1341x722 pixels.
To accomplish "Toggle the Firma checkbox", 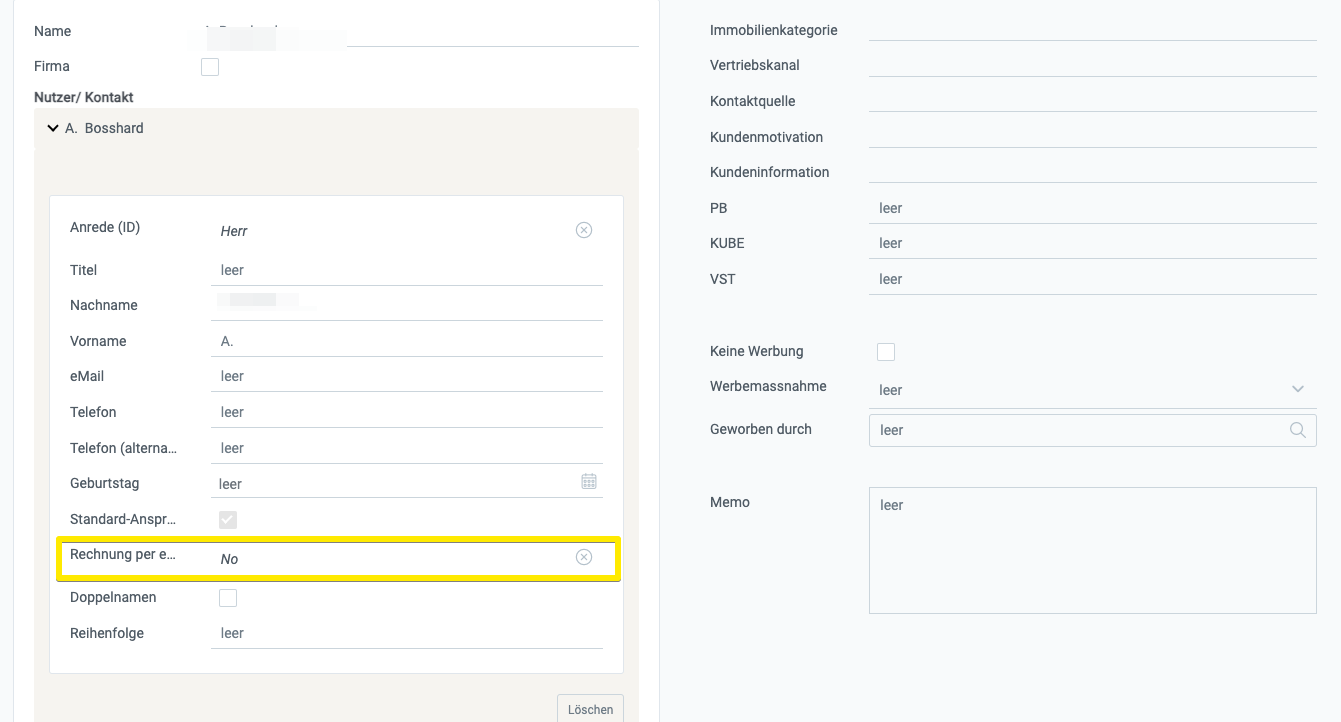I will tap(210, 67).
